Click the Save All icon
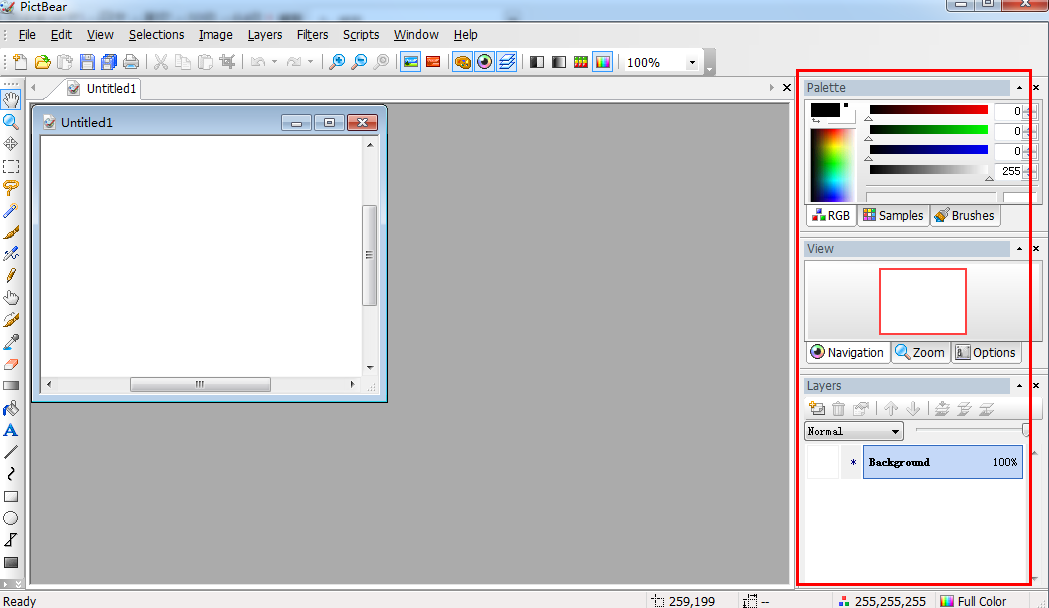Viewport: 1049px width, 608px height. [x=109, y=62]
